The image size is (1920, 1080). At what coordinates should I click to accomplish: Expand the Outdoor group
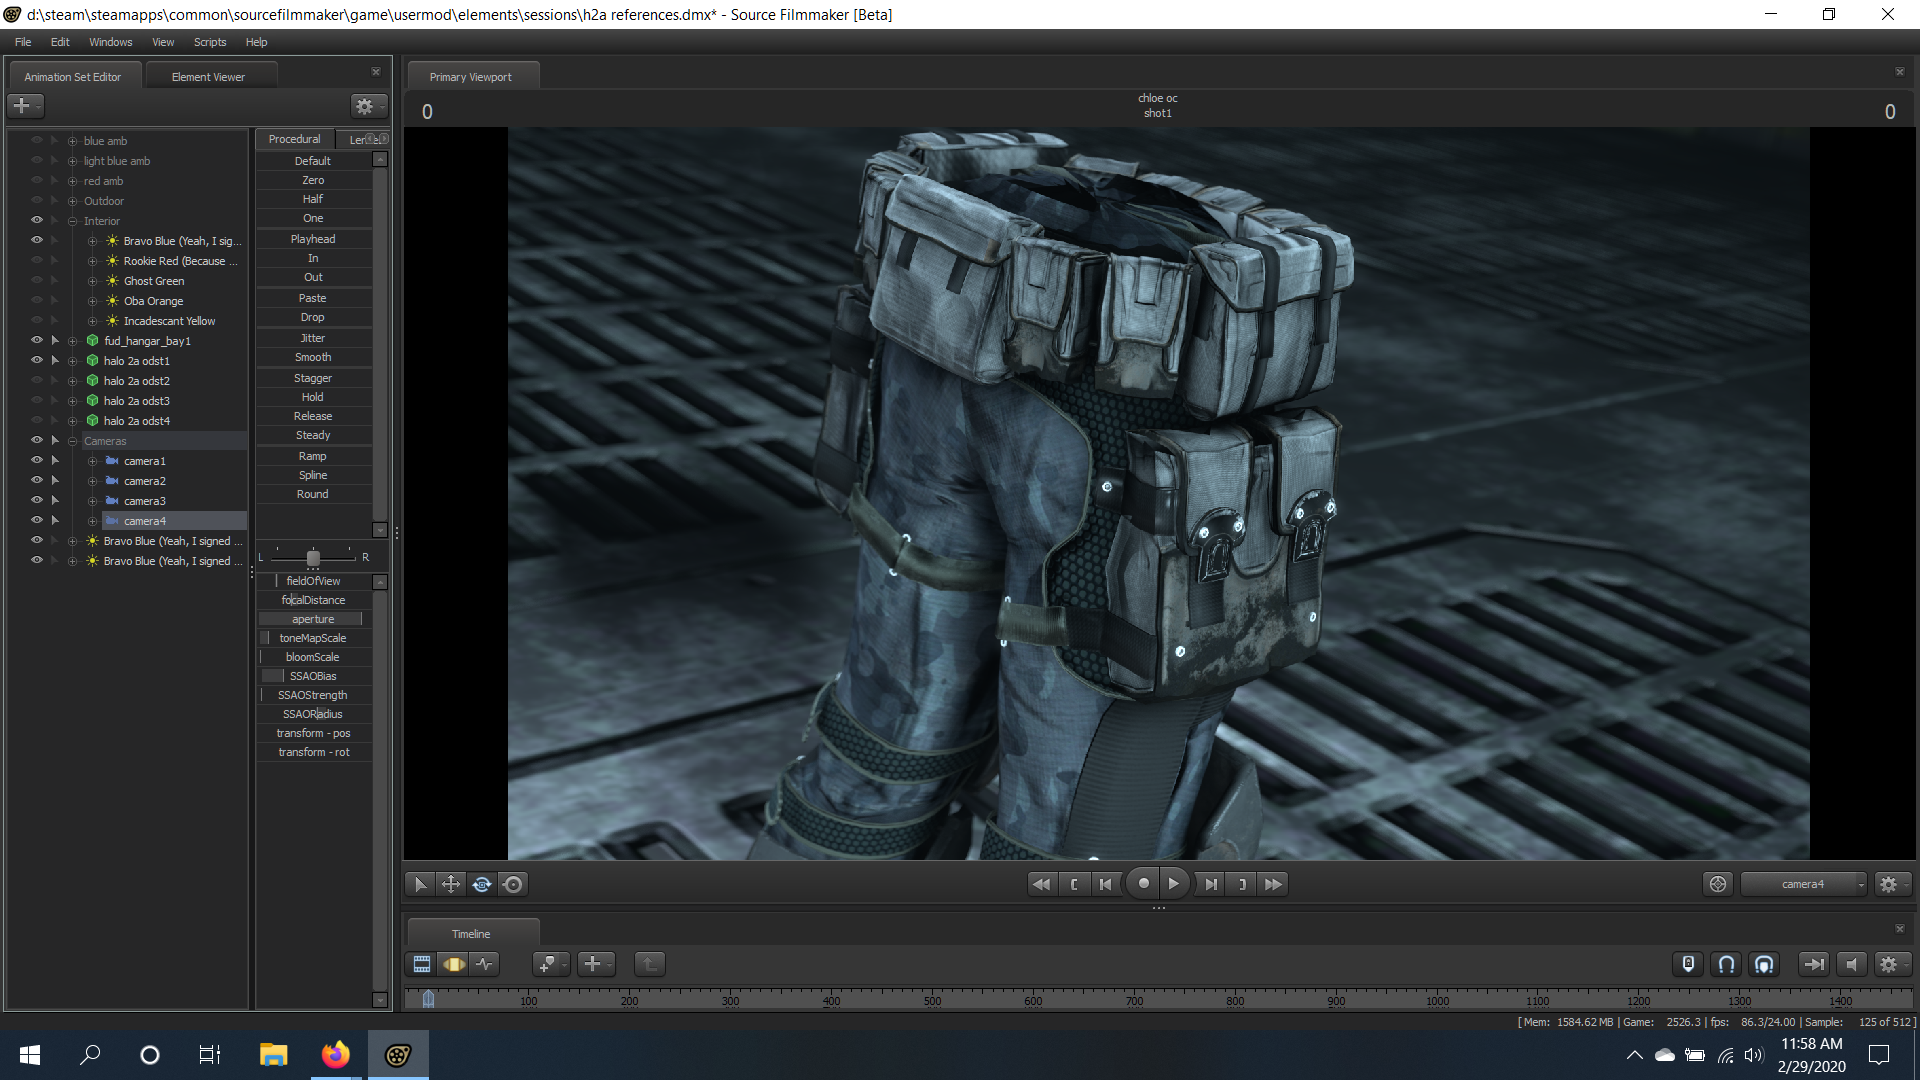point(72,201)
